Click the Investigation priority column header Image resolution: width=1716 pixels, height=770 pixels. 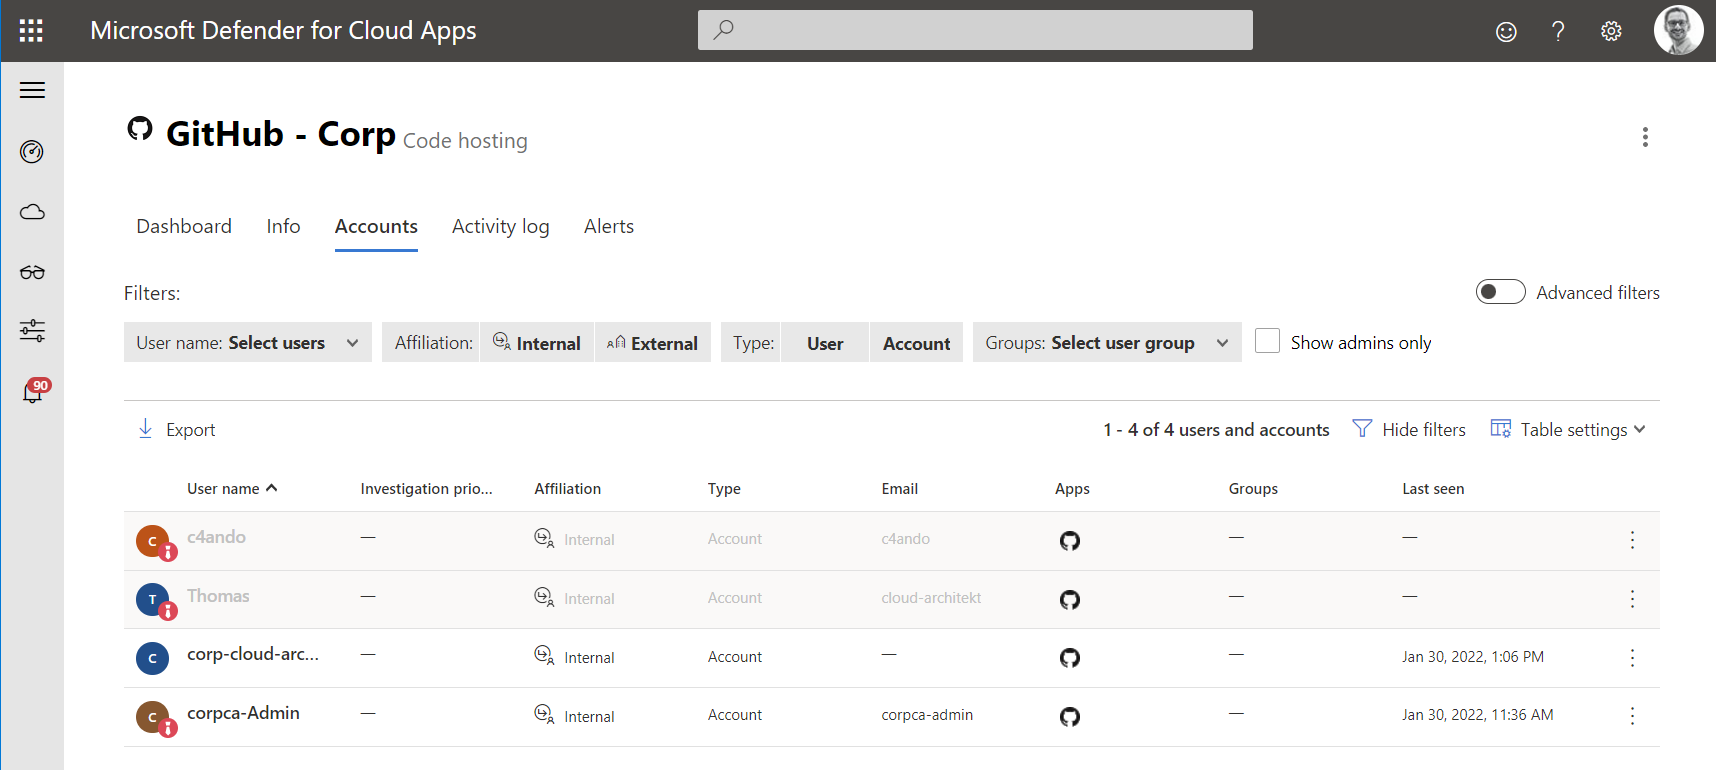coord(427,489)
